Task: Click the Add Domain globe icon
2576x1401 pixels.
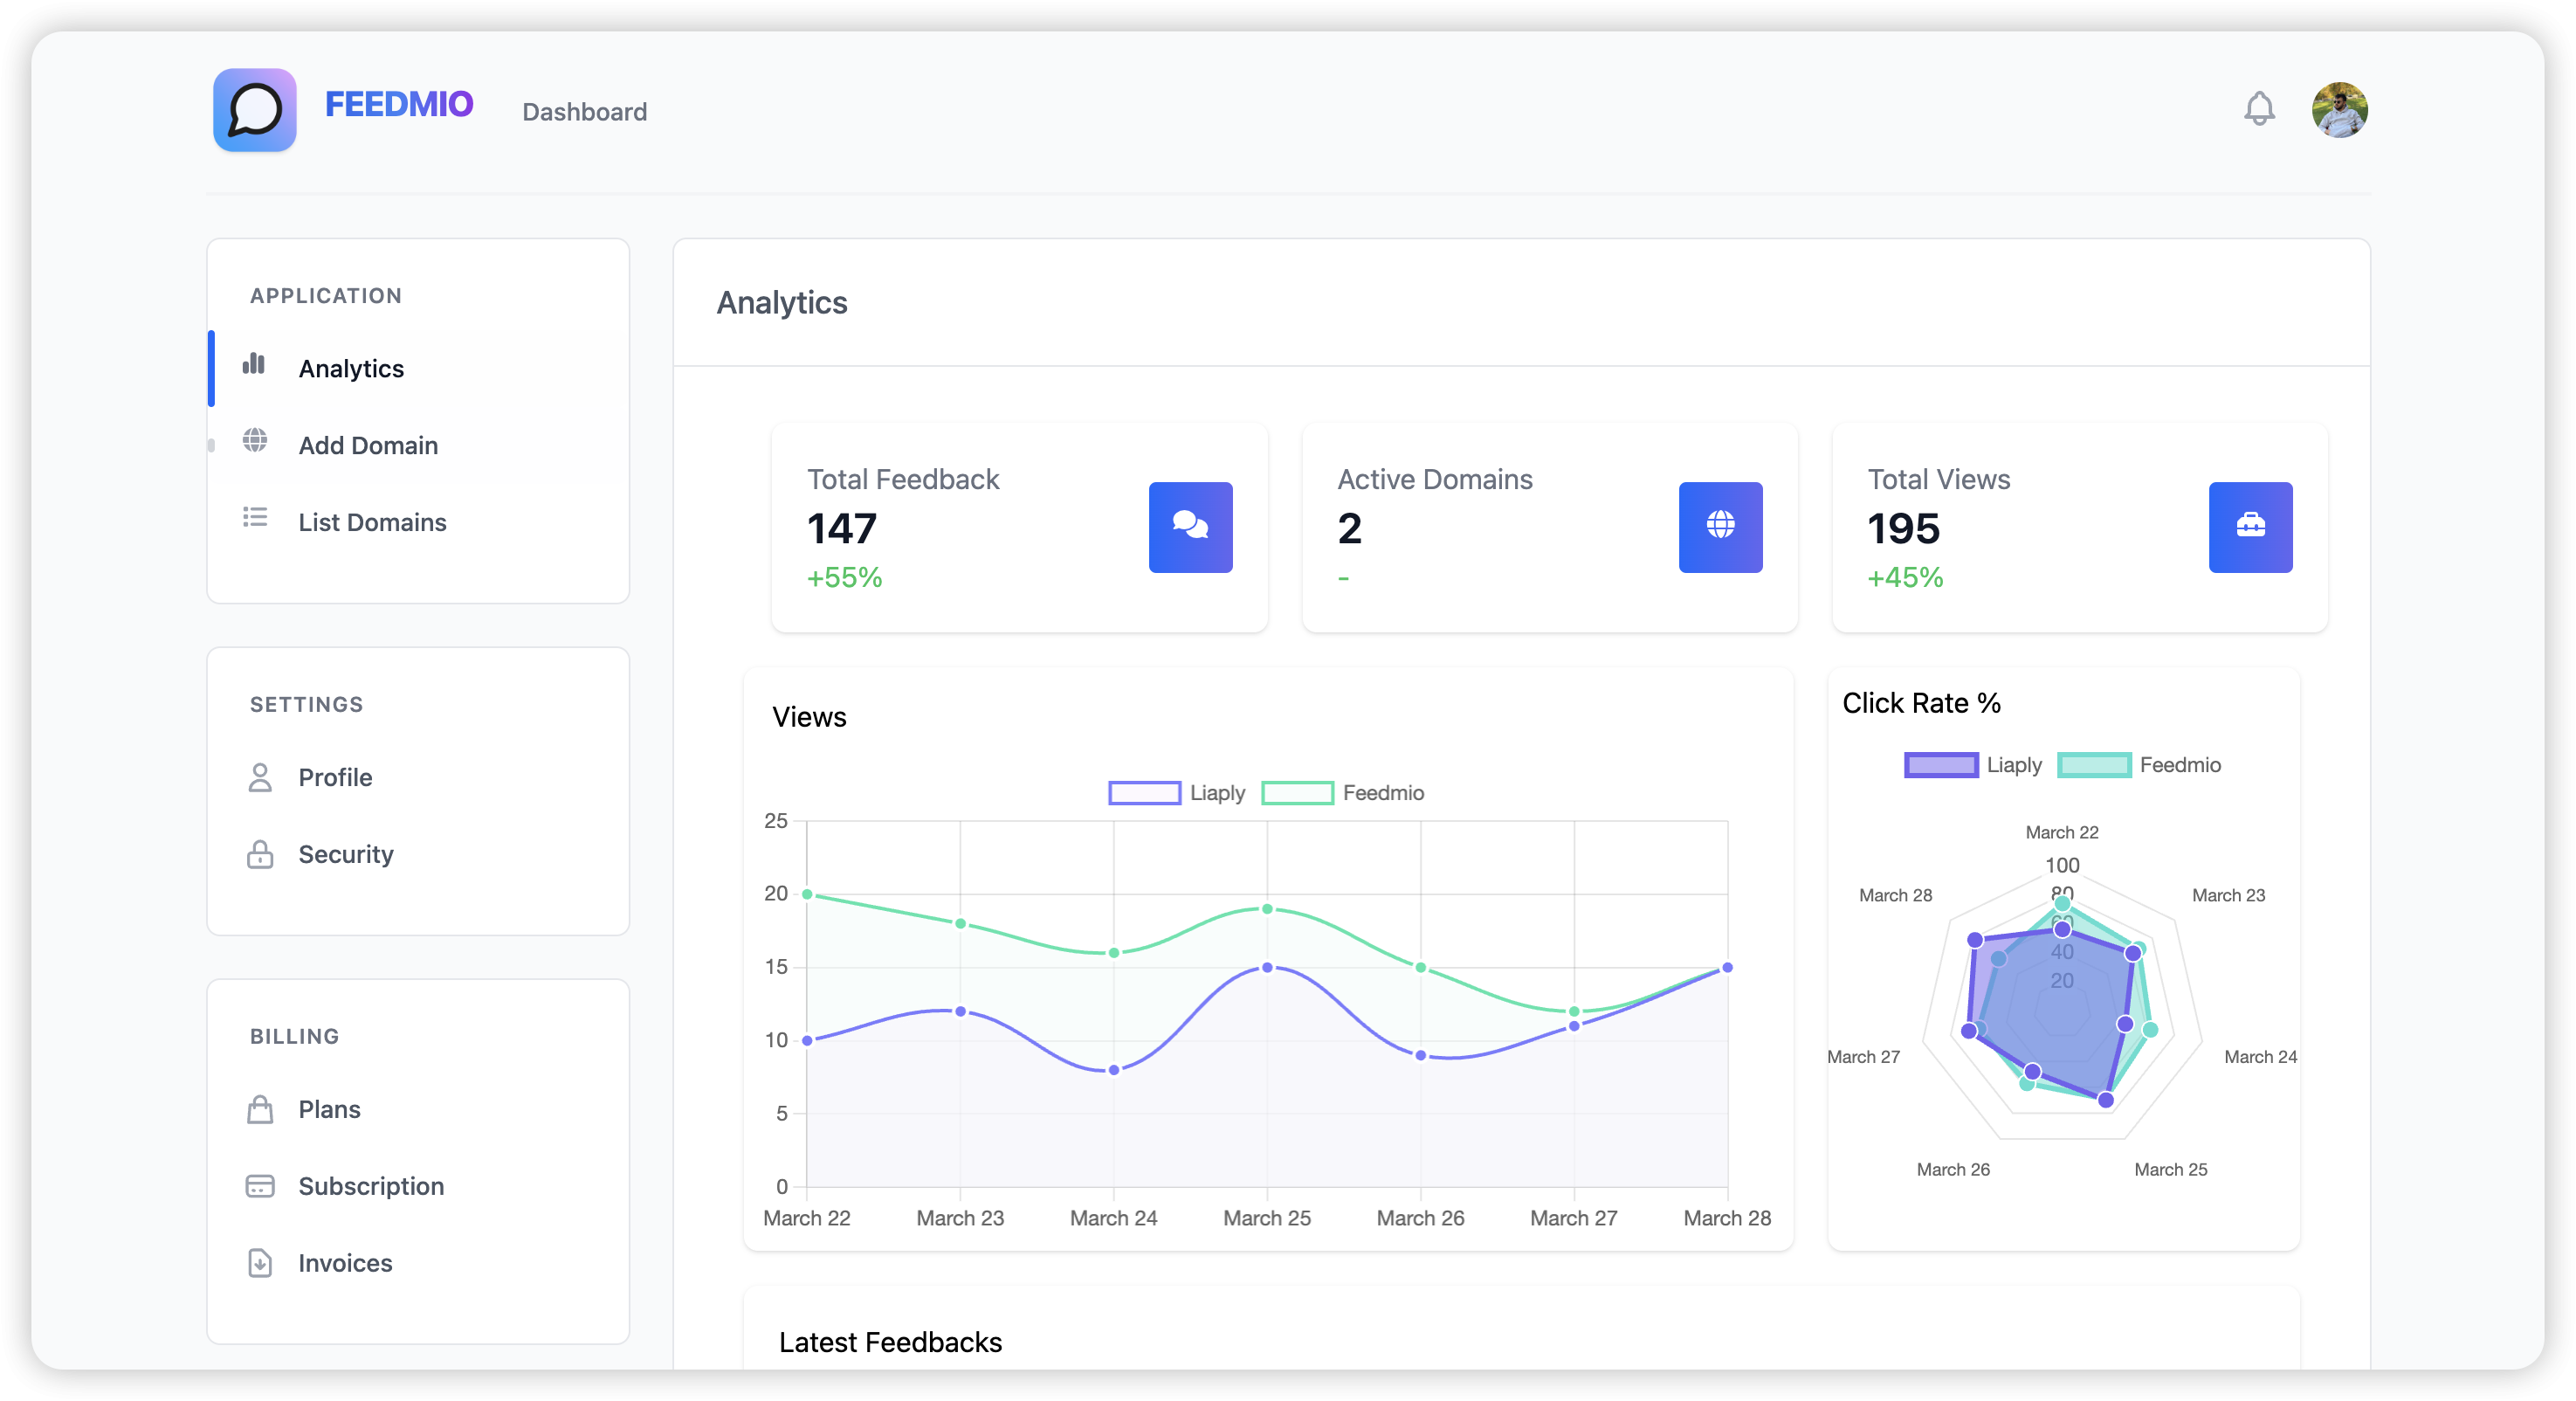Action: 255,440
